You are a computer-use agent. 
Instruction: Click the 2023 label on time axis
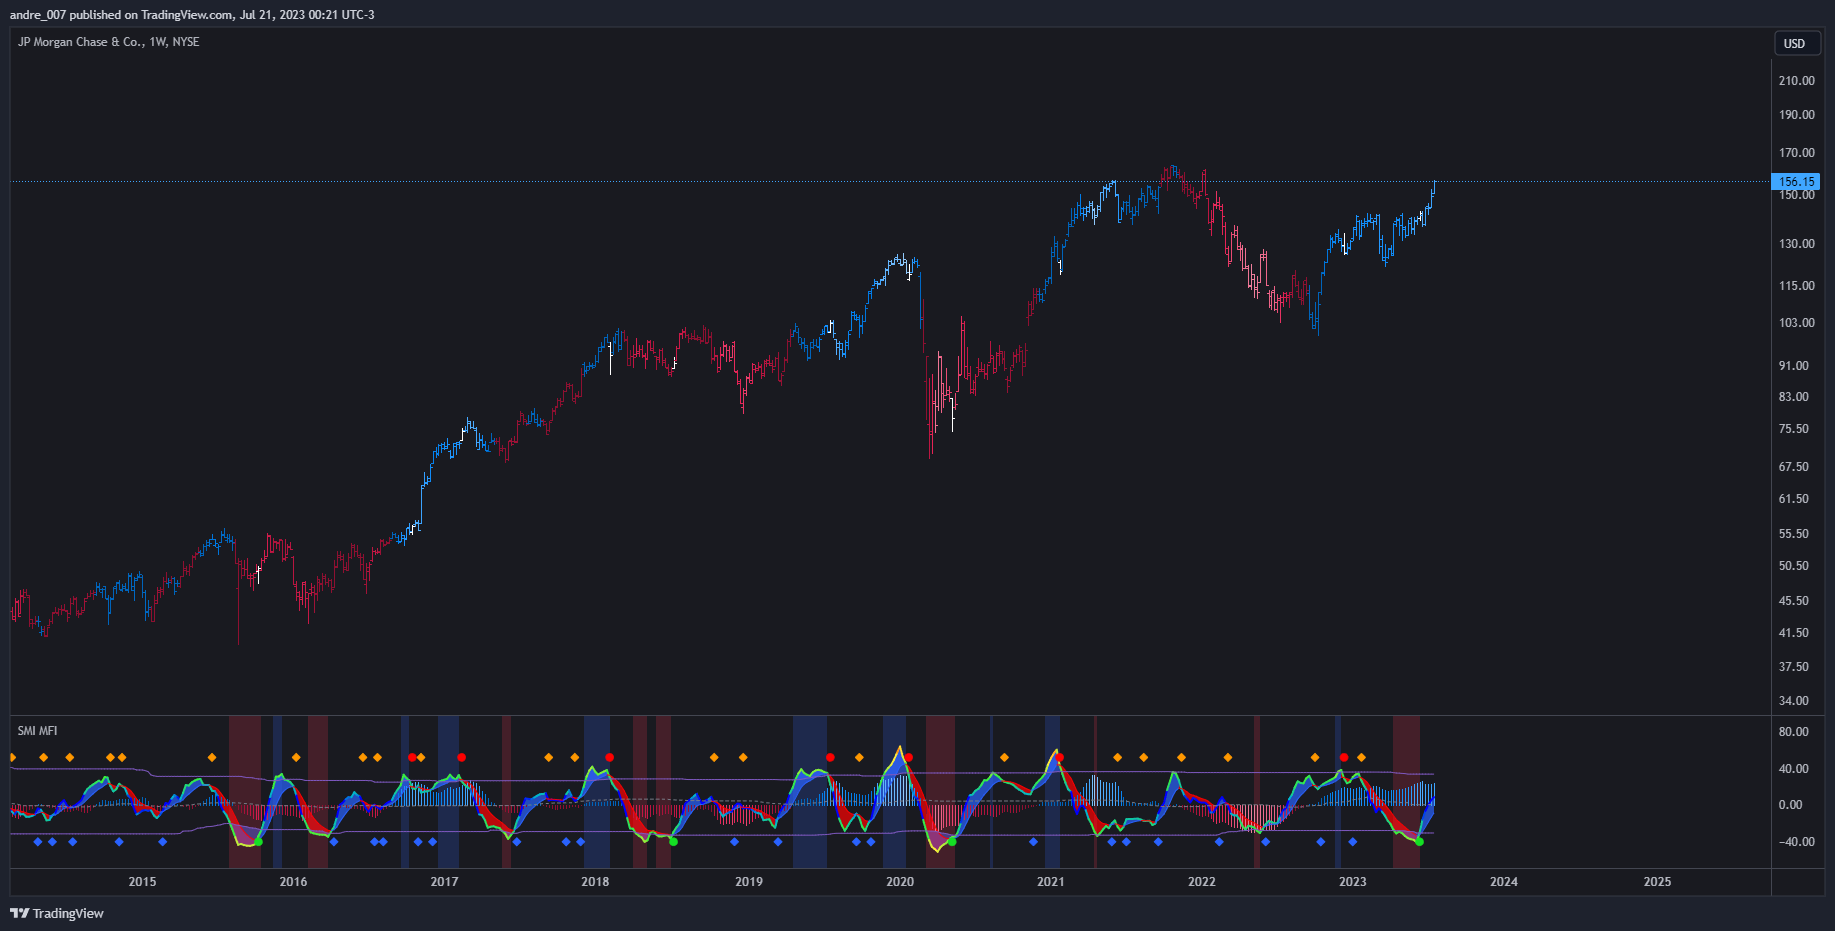1353,881
